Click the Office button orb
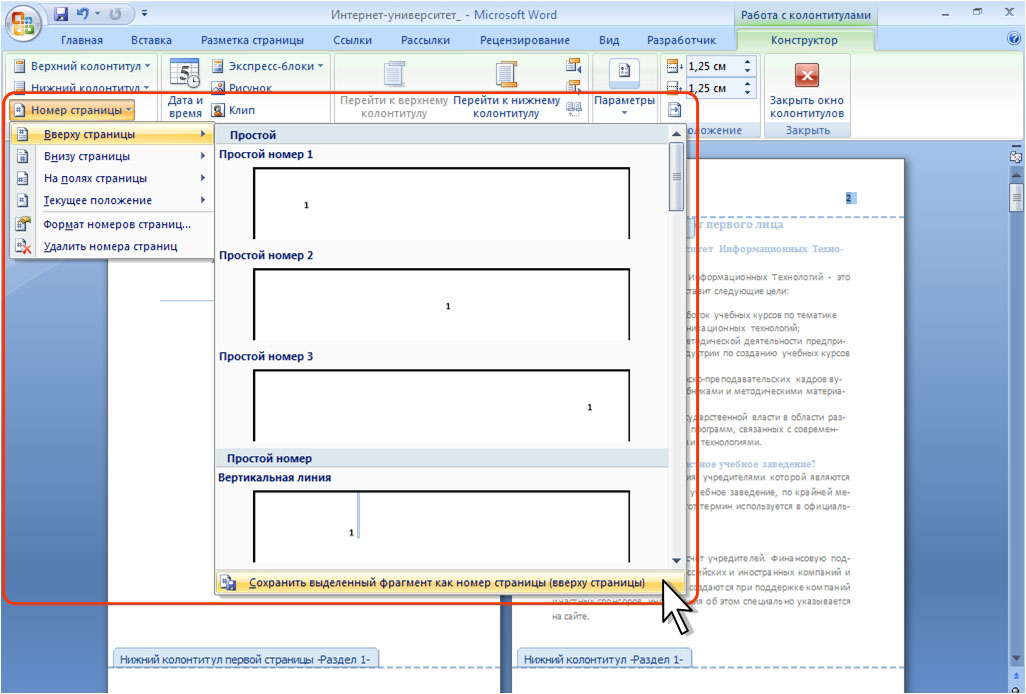Image resolution: width=1026 pixels, height=694 pixels. (x=23, y=24)
